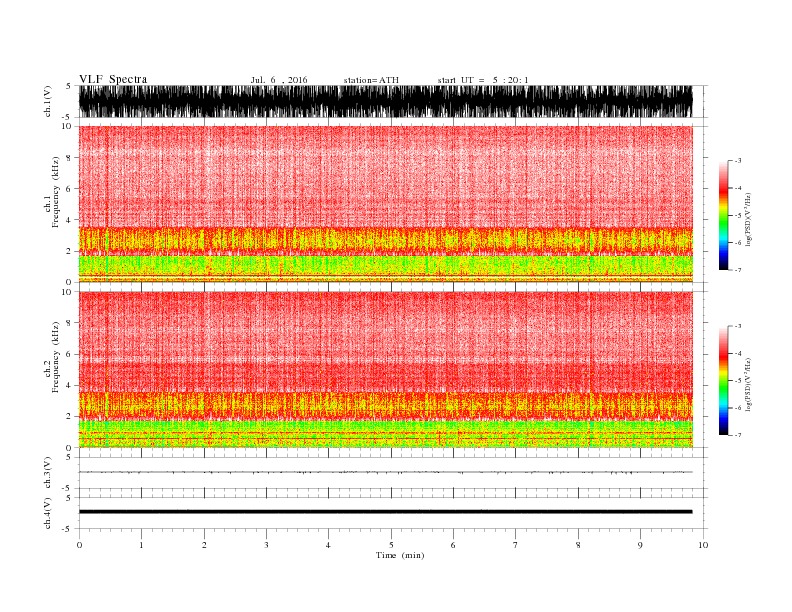Click the "ch.4(V)" axis label
The height and width of the screenshot is (612, 792).
48,513
